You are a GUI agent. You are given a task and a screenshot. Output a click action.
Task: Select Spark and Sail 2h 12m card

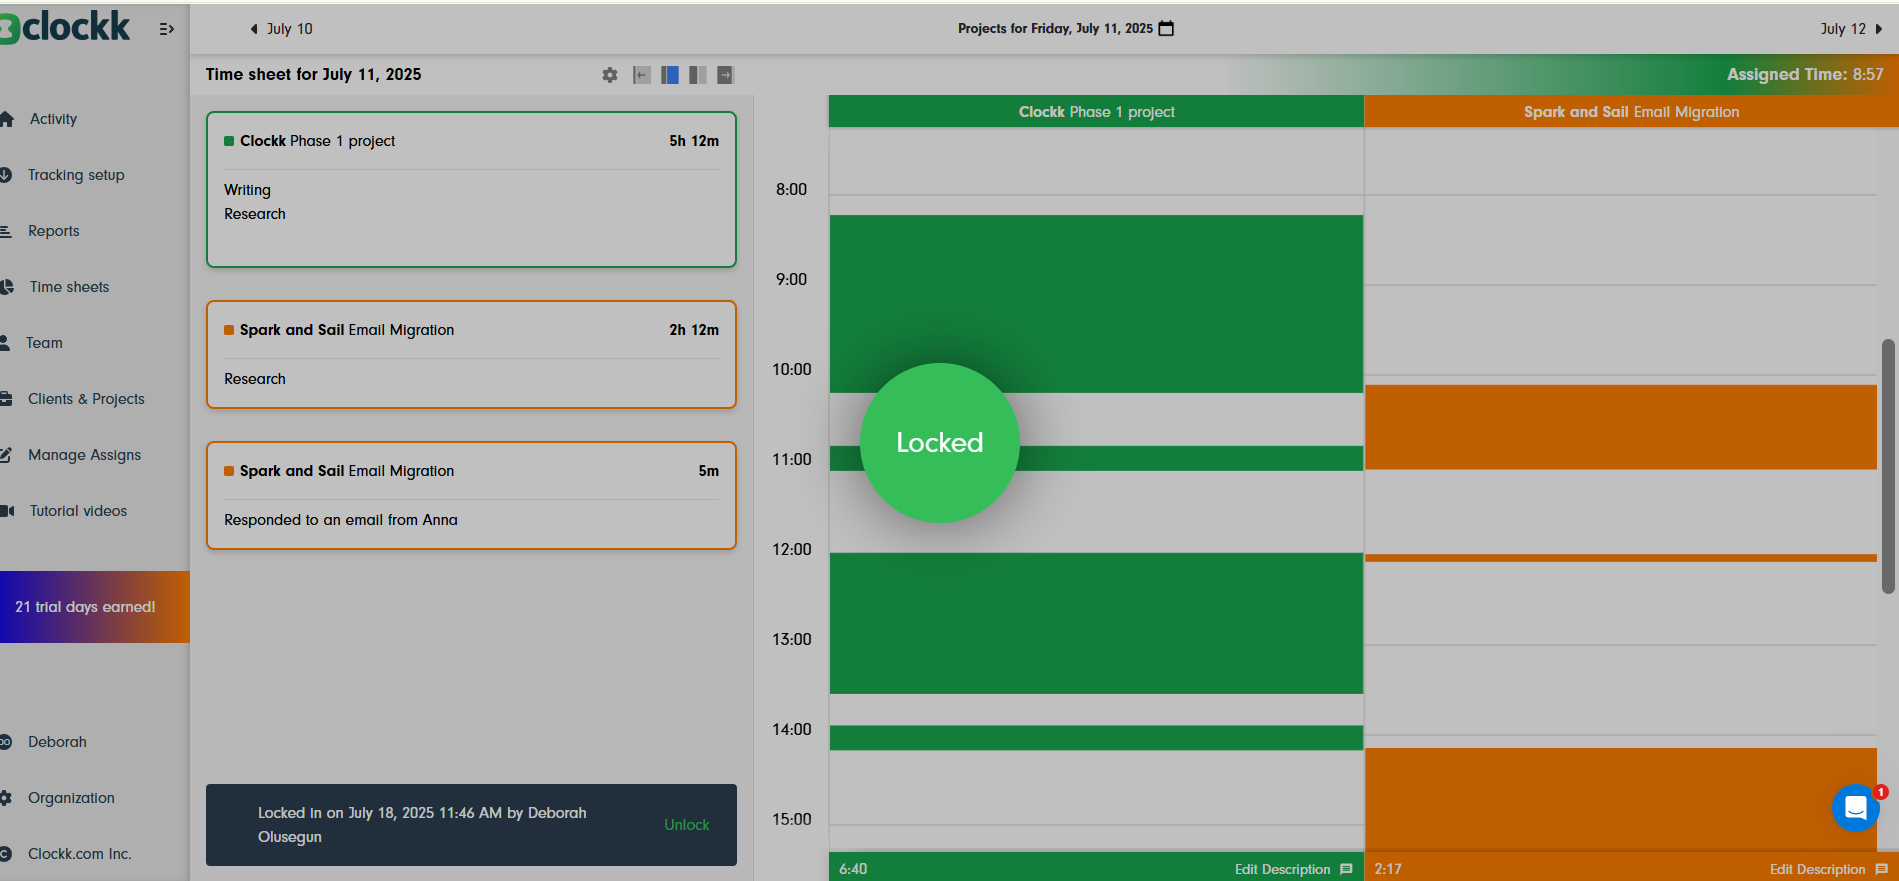[x=471, y=354]
